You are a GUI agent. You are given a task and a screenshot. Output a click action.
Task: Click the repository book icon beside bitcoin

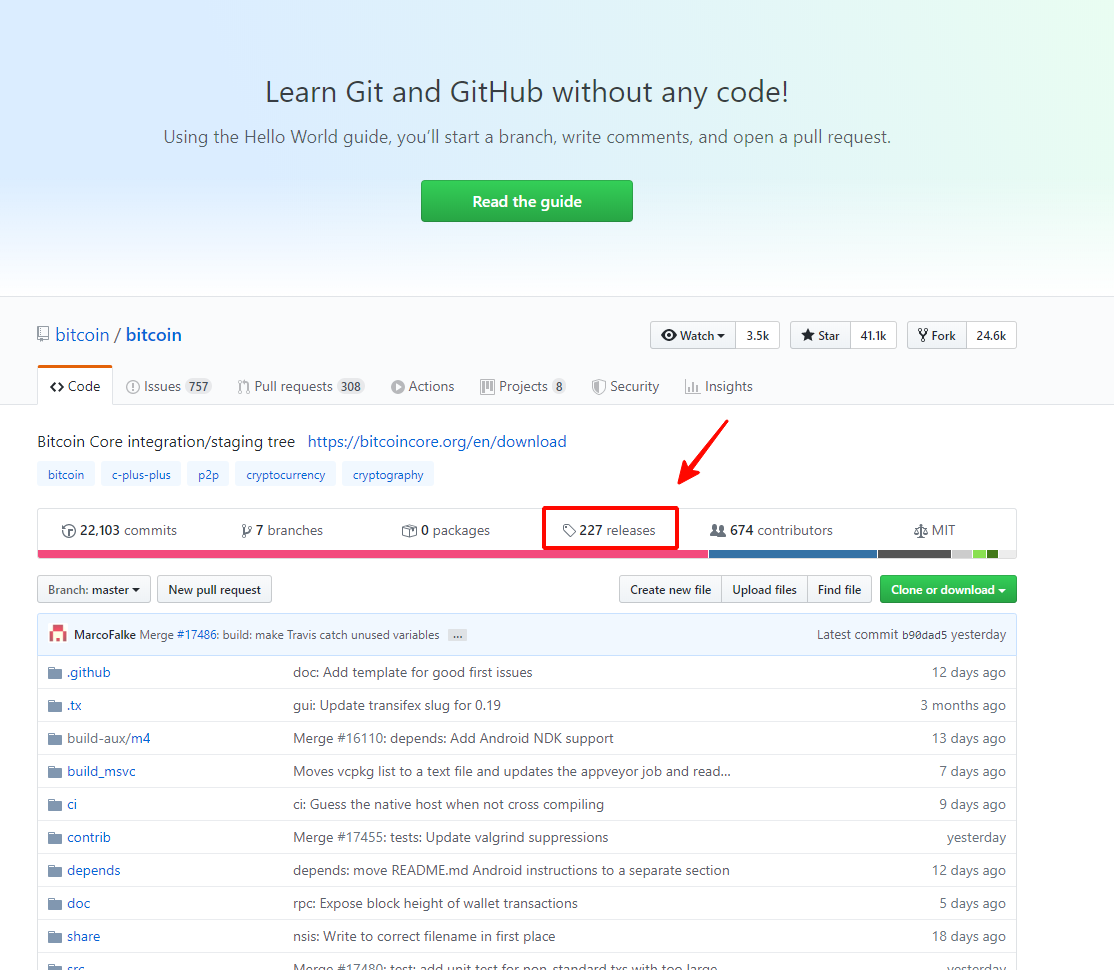tap(43, 334)
